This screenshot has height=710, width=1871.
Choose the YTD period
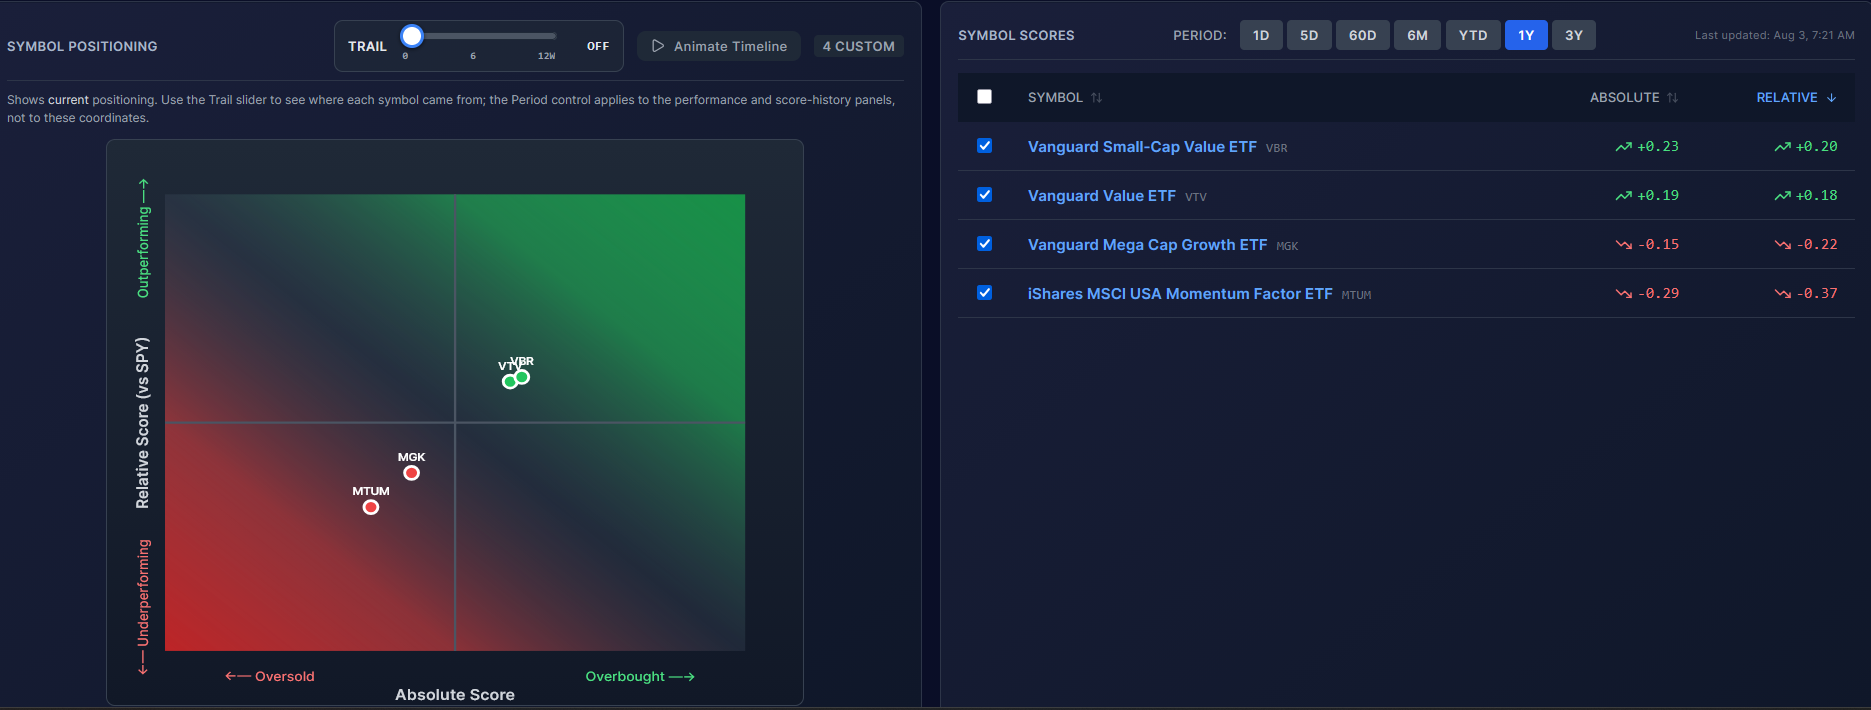tap(1473, 35)
